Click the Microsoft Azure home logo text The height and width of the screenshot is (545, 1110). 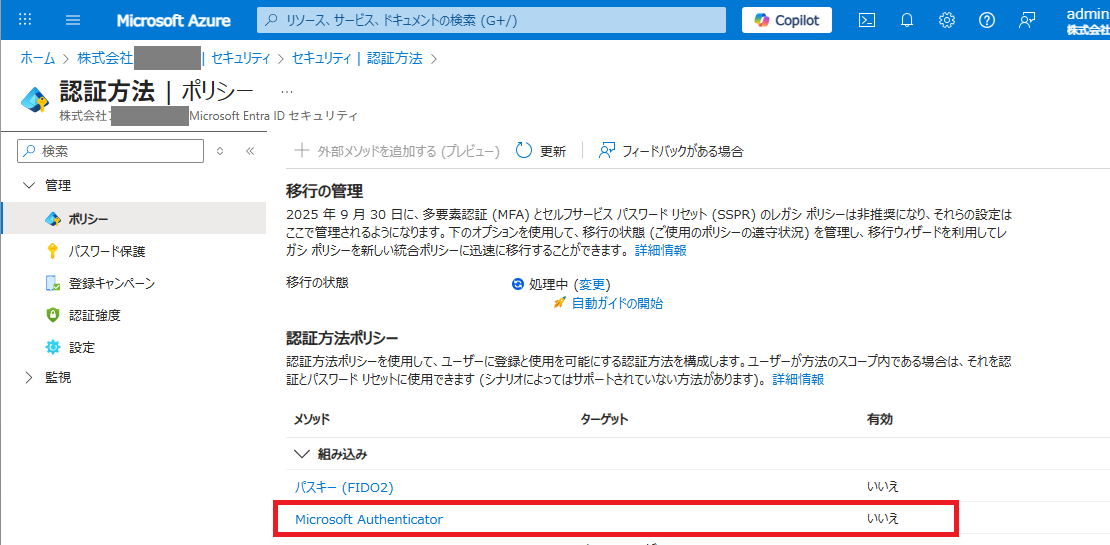point(173,21)
